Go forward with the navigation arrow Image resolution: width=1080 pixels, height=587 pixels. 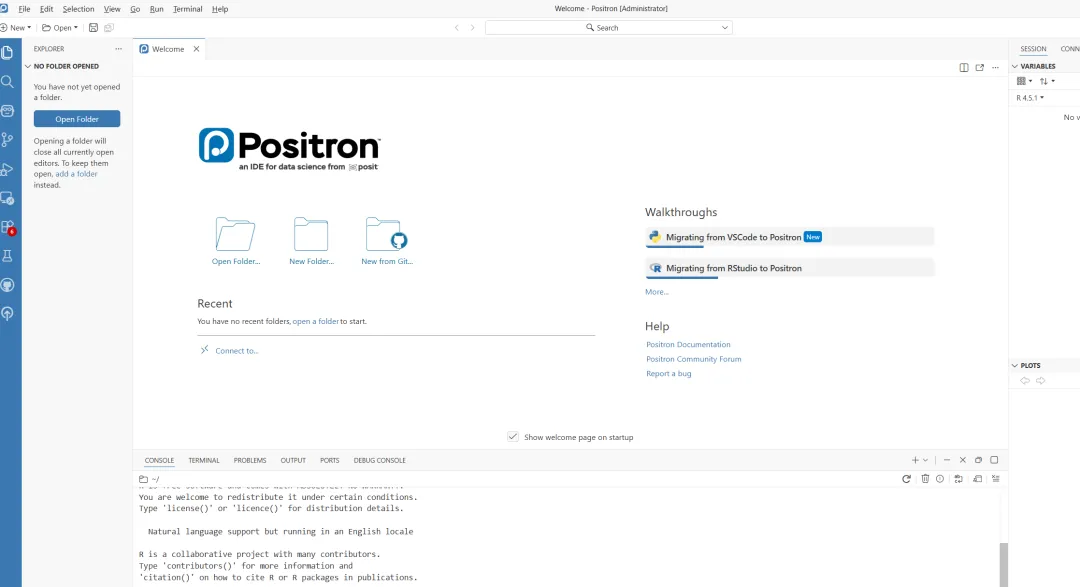(x=472, y=28)
